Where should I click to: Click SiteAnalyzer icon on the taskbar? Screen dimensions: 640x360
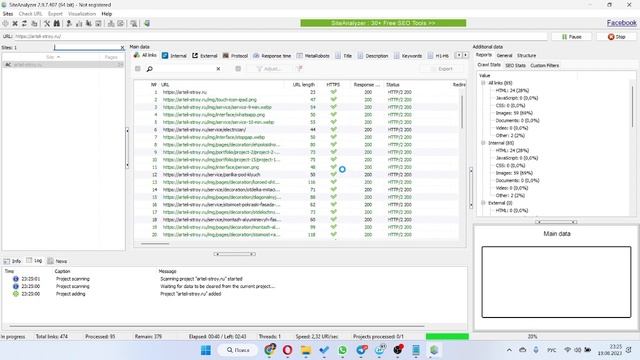(434, 350)
